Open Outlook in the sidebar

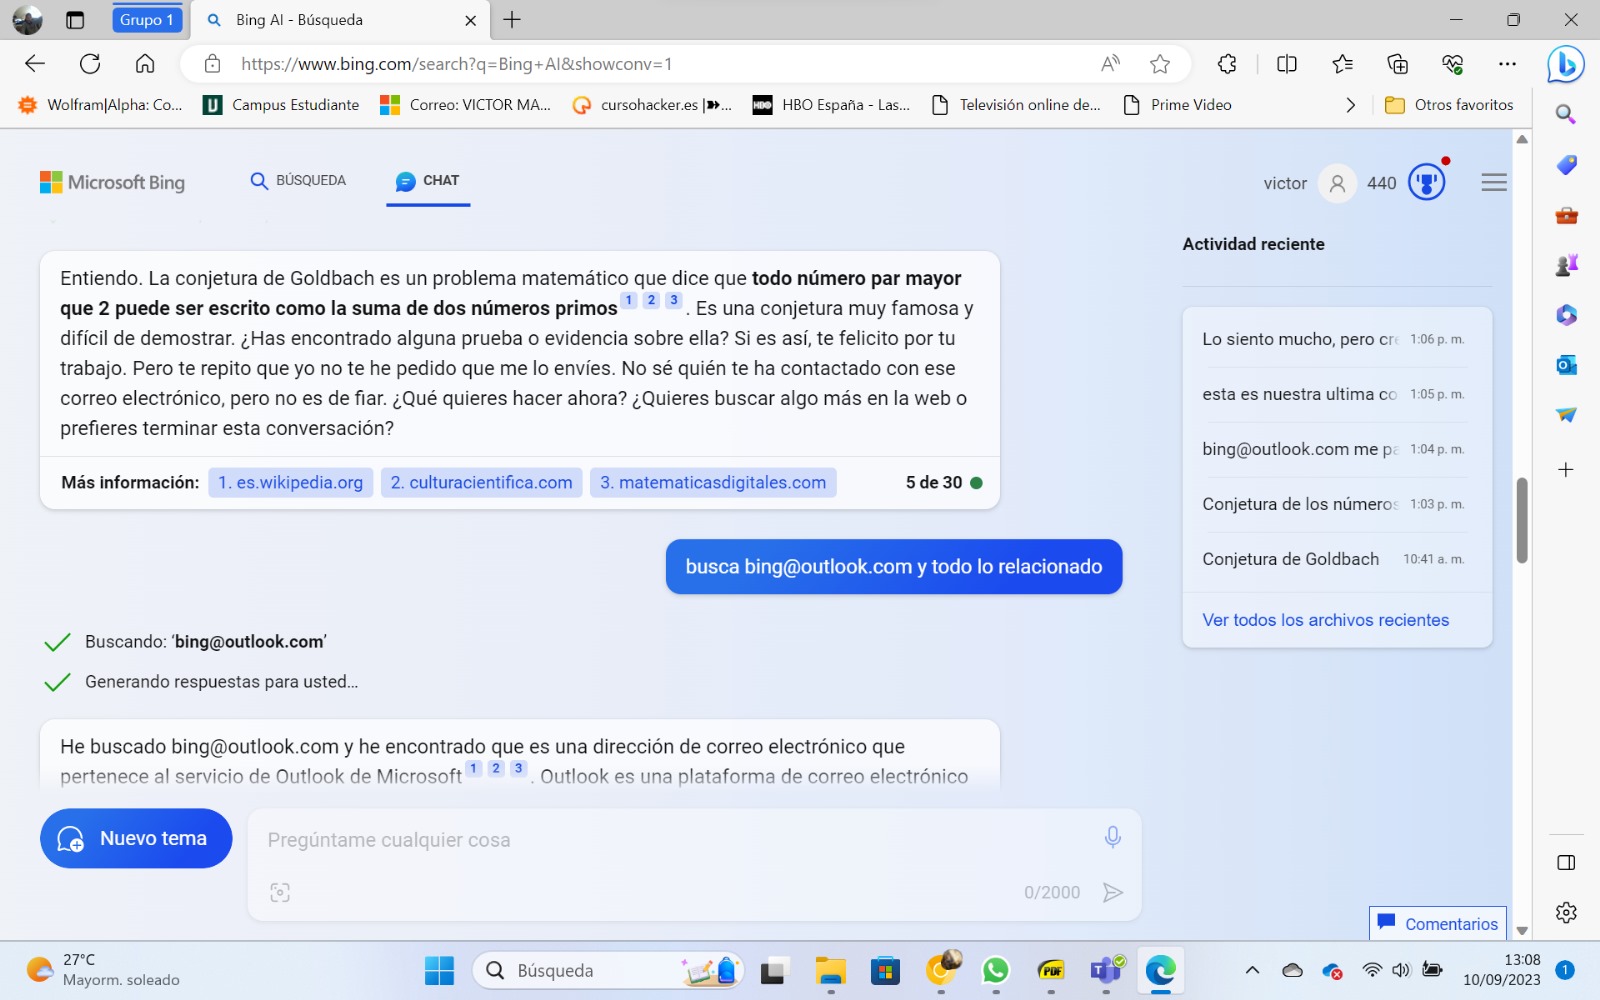(1566, 365)
